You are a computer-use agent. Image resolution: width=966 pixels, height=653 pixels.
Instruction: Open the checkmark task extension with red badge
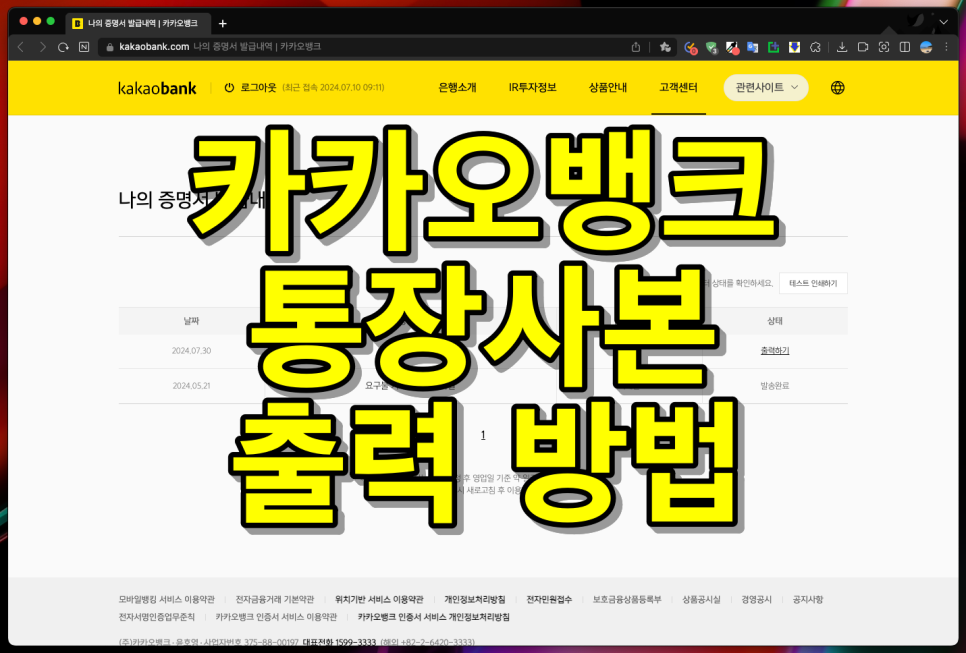click(x=691, y=47)
